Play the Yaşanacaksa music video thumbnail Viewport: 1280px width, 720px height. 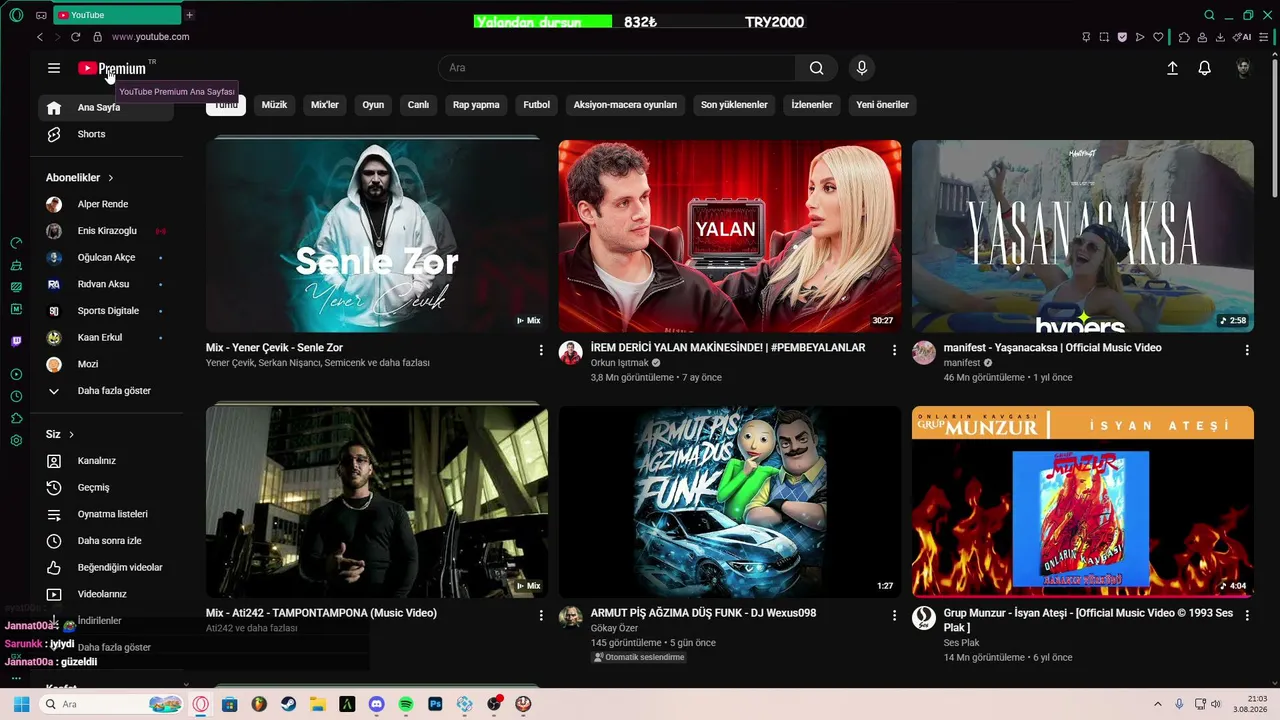click(1083, 236)
